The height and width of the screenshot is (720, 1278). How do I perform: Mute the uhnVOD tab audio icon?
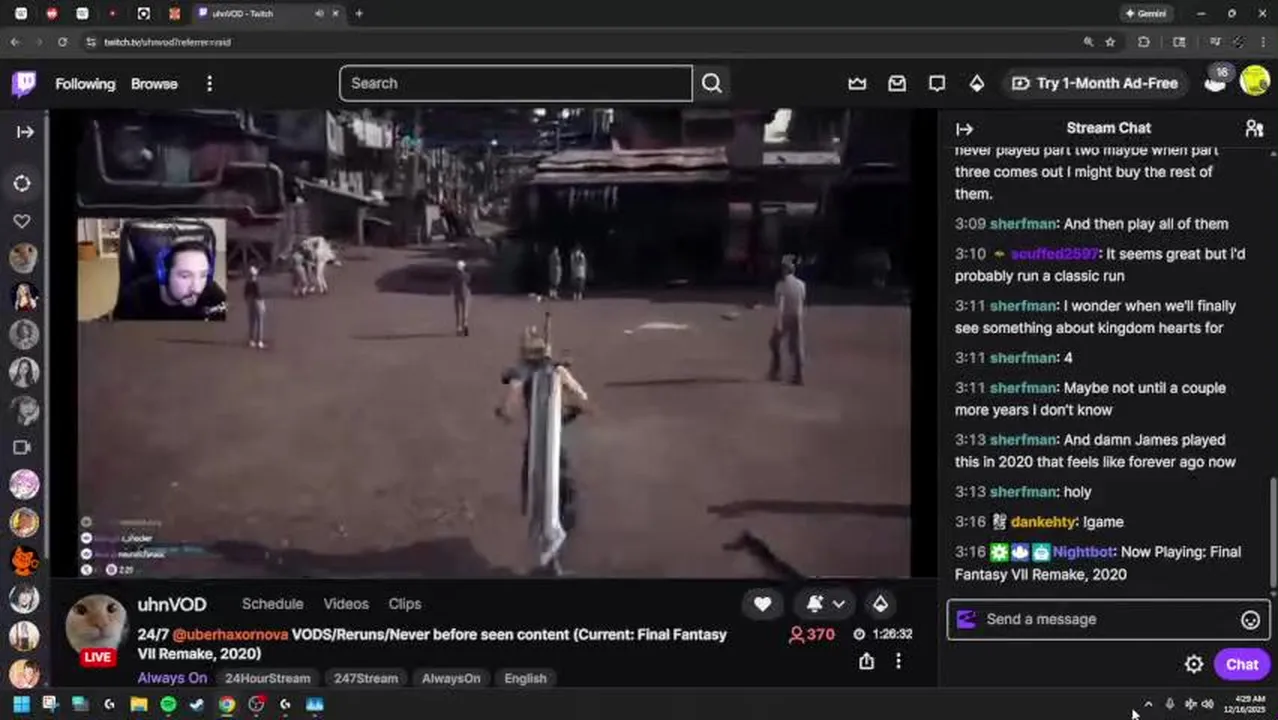coord(319,13)
